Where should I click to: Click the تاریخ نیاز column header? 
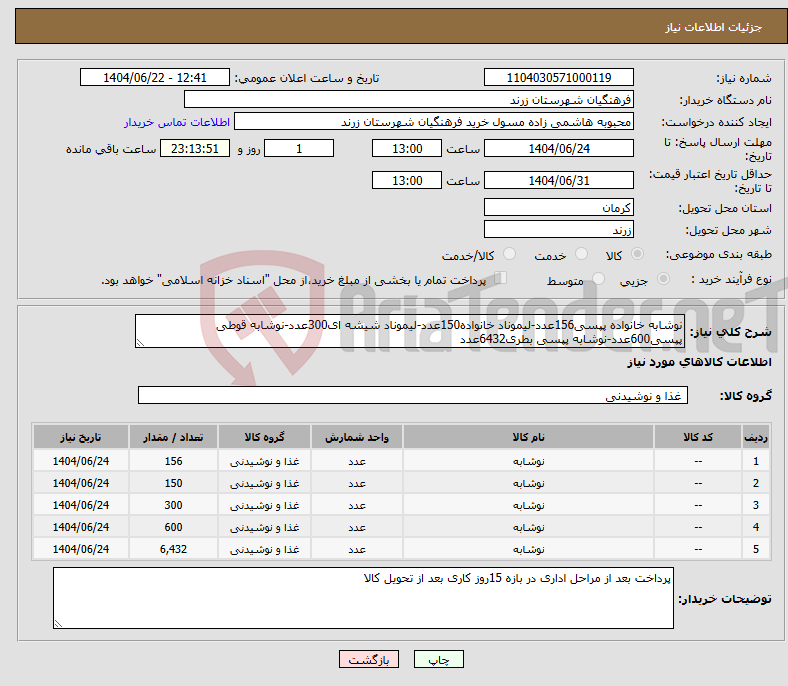[x=80, y=439]
